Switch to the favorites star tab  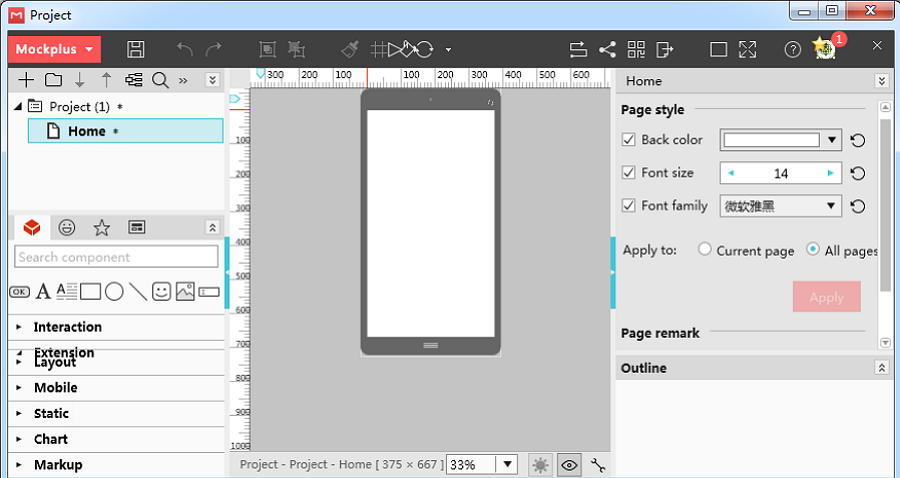[102, 228]
